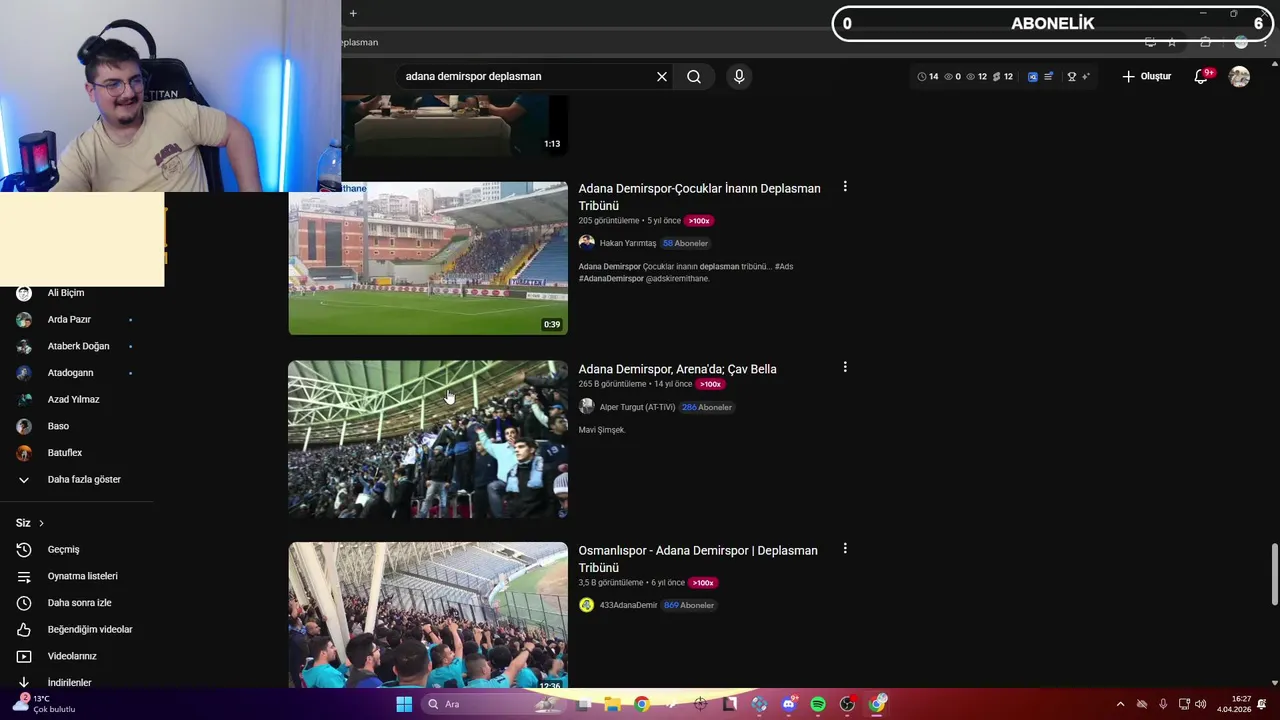Open the YouTube account avatar menu
This screenshot has height=720, width=1280.
coord(1239,76)
